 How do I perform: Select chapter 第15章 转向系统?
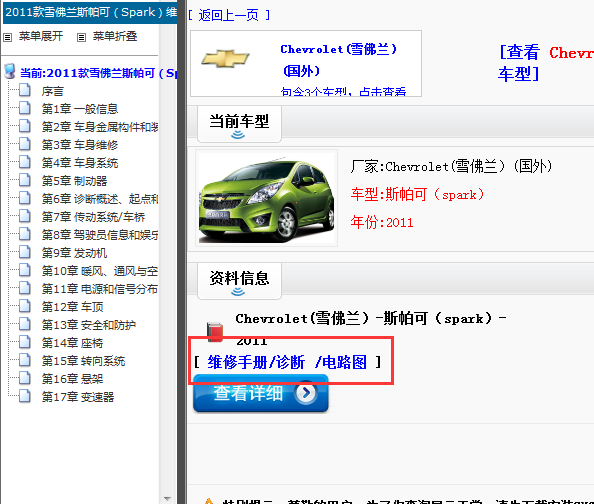tap(83, 361)
